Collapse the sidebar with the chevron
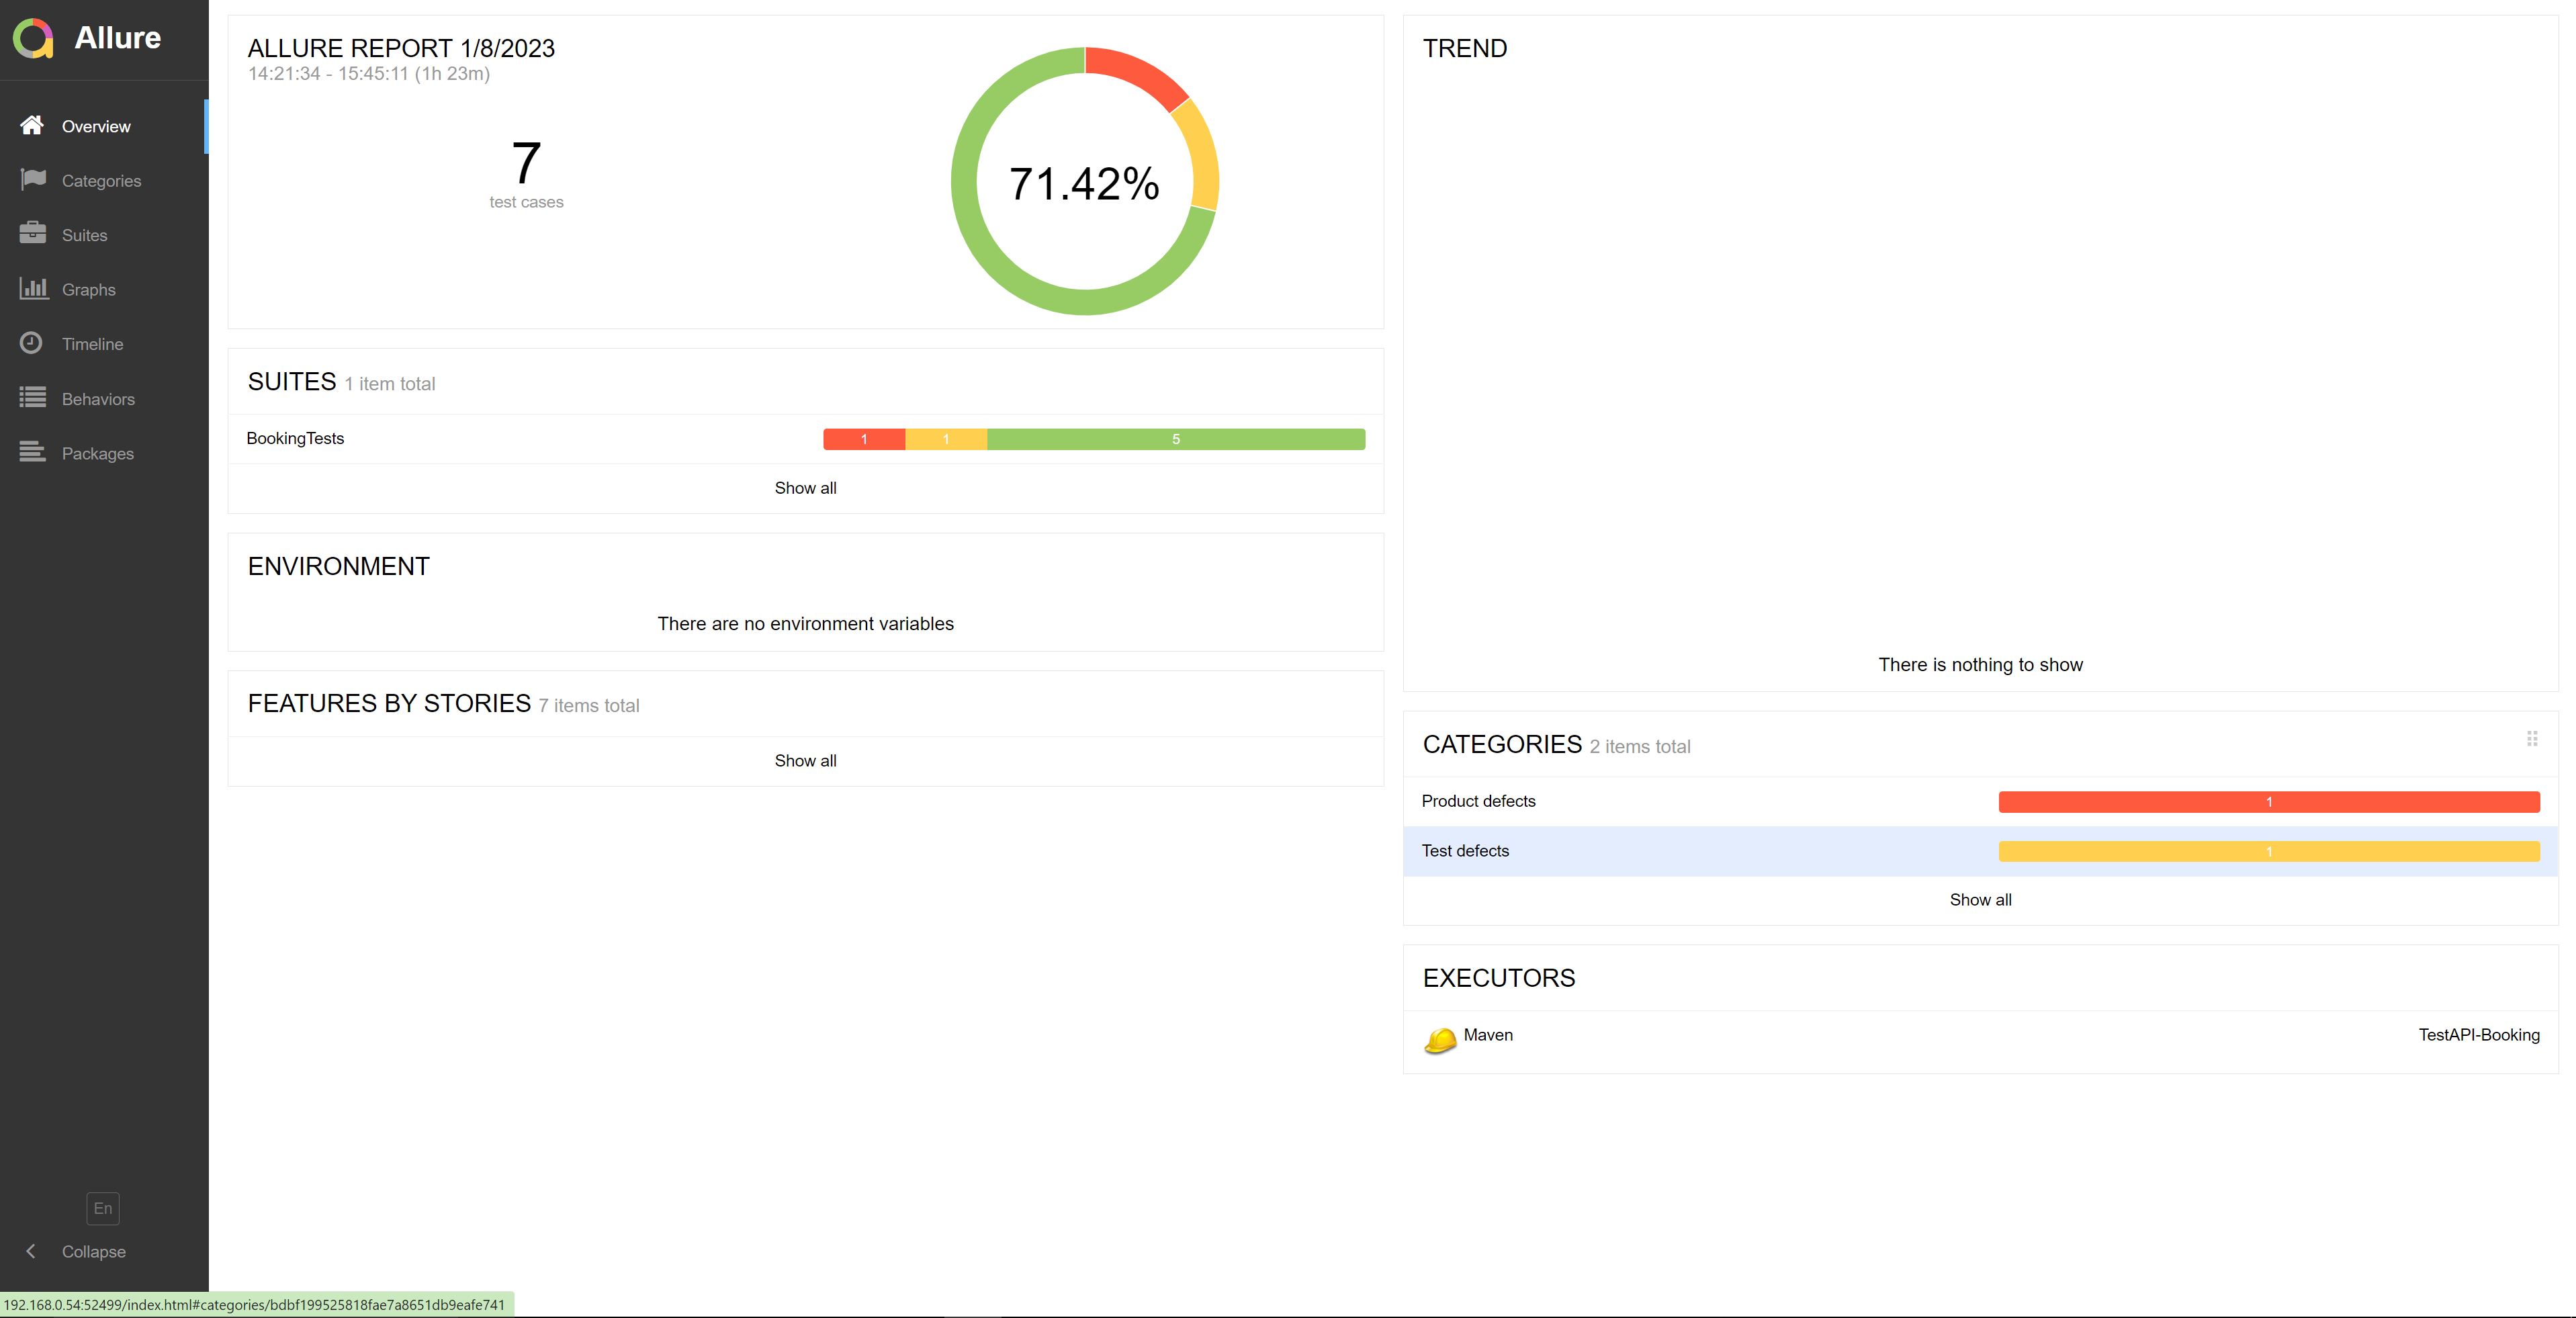 click(31, 1251)
